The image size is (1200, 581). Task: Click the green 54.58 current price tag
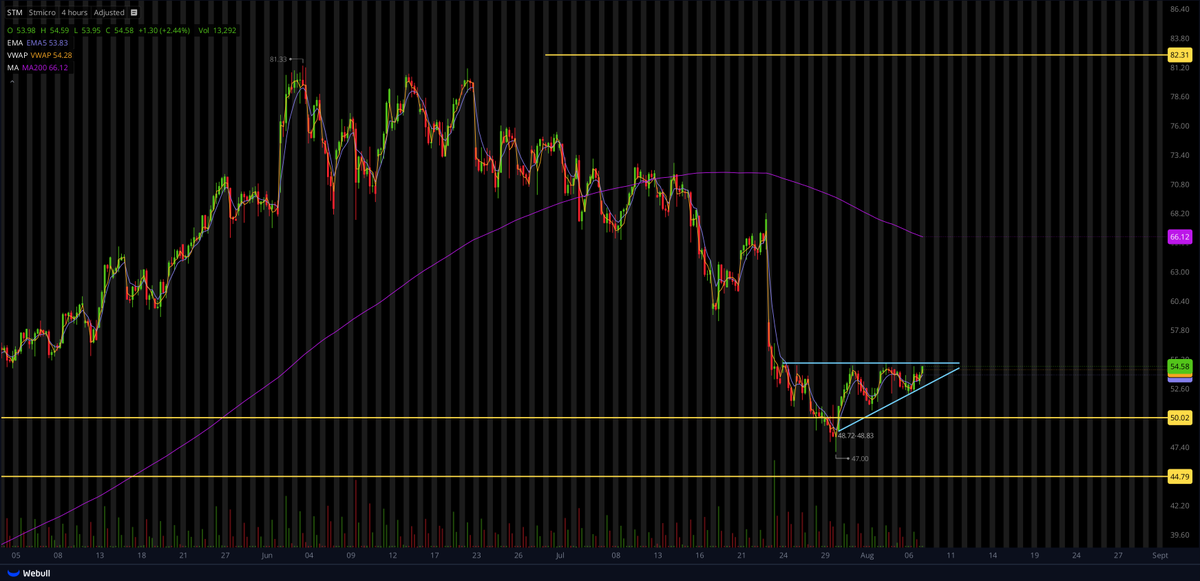(x=1179, y=367)
